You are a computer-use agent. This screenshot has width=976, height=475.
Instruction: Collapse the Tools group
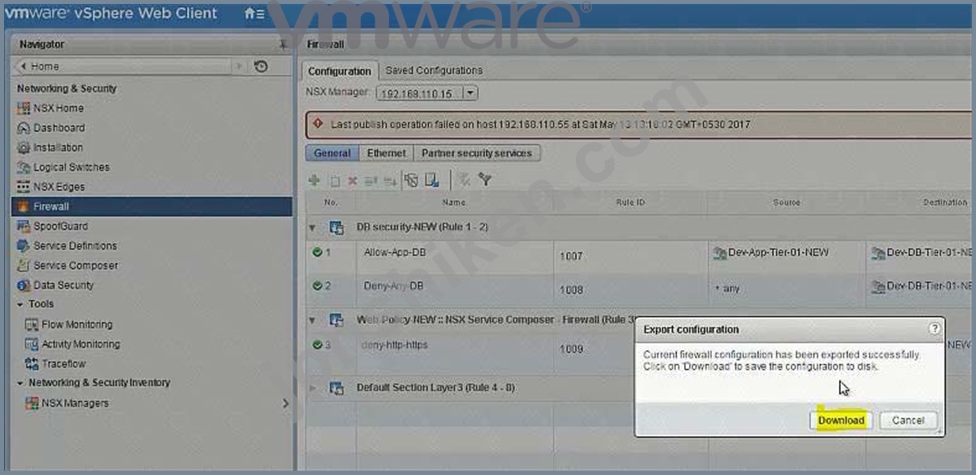tap(20, 304)
